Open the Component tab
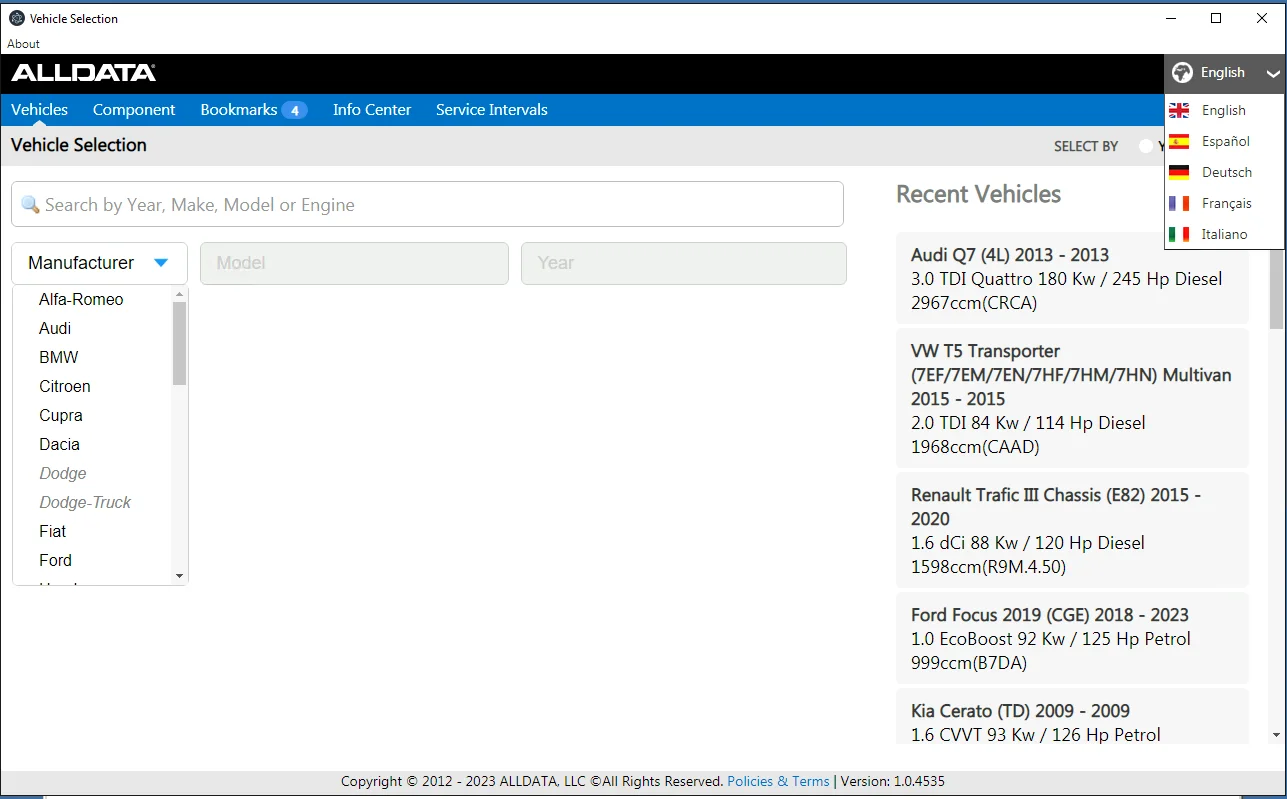The image size is (1287, 799). pyautogui.click(x=134, y=110)
